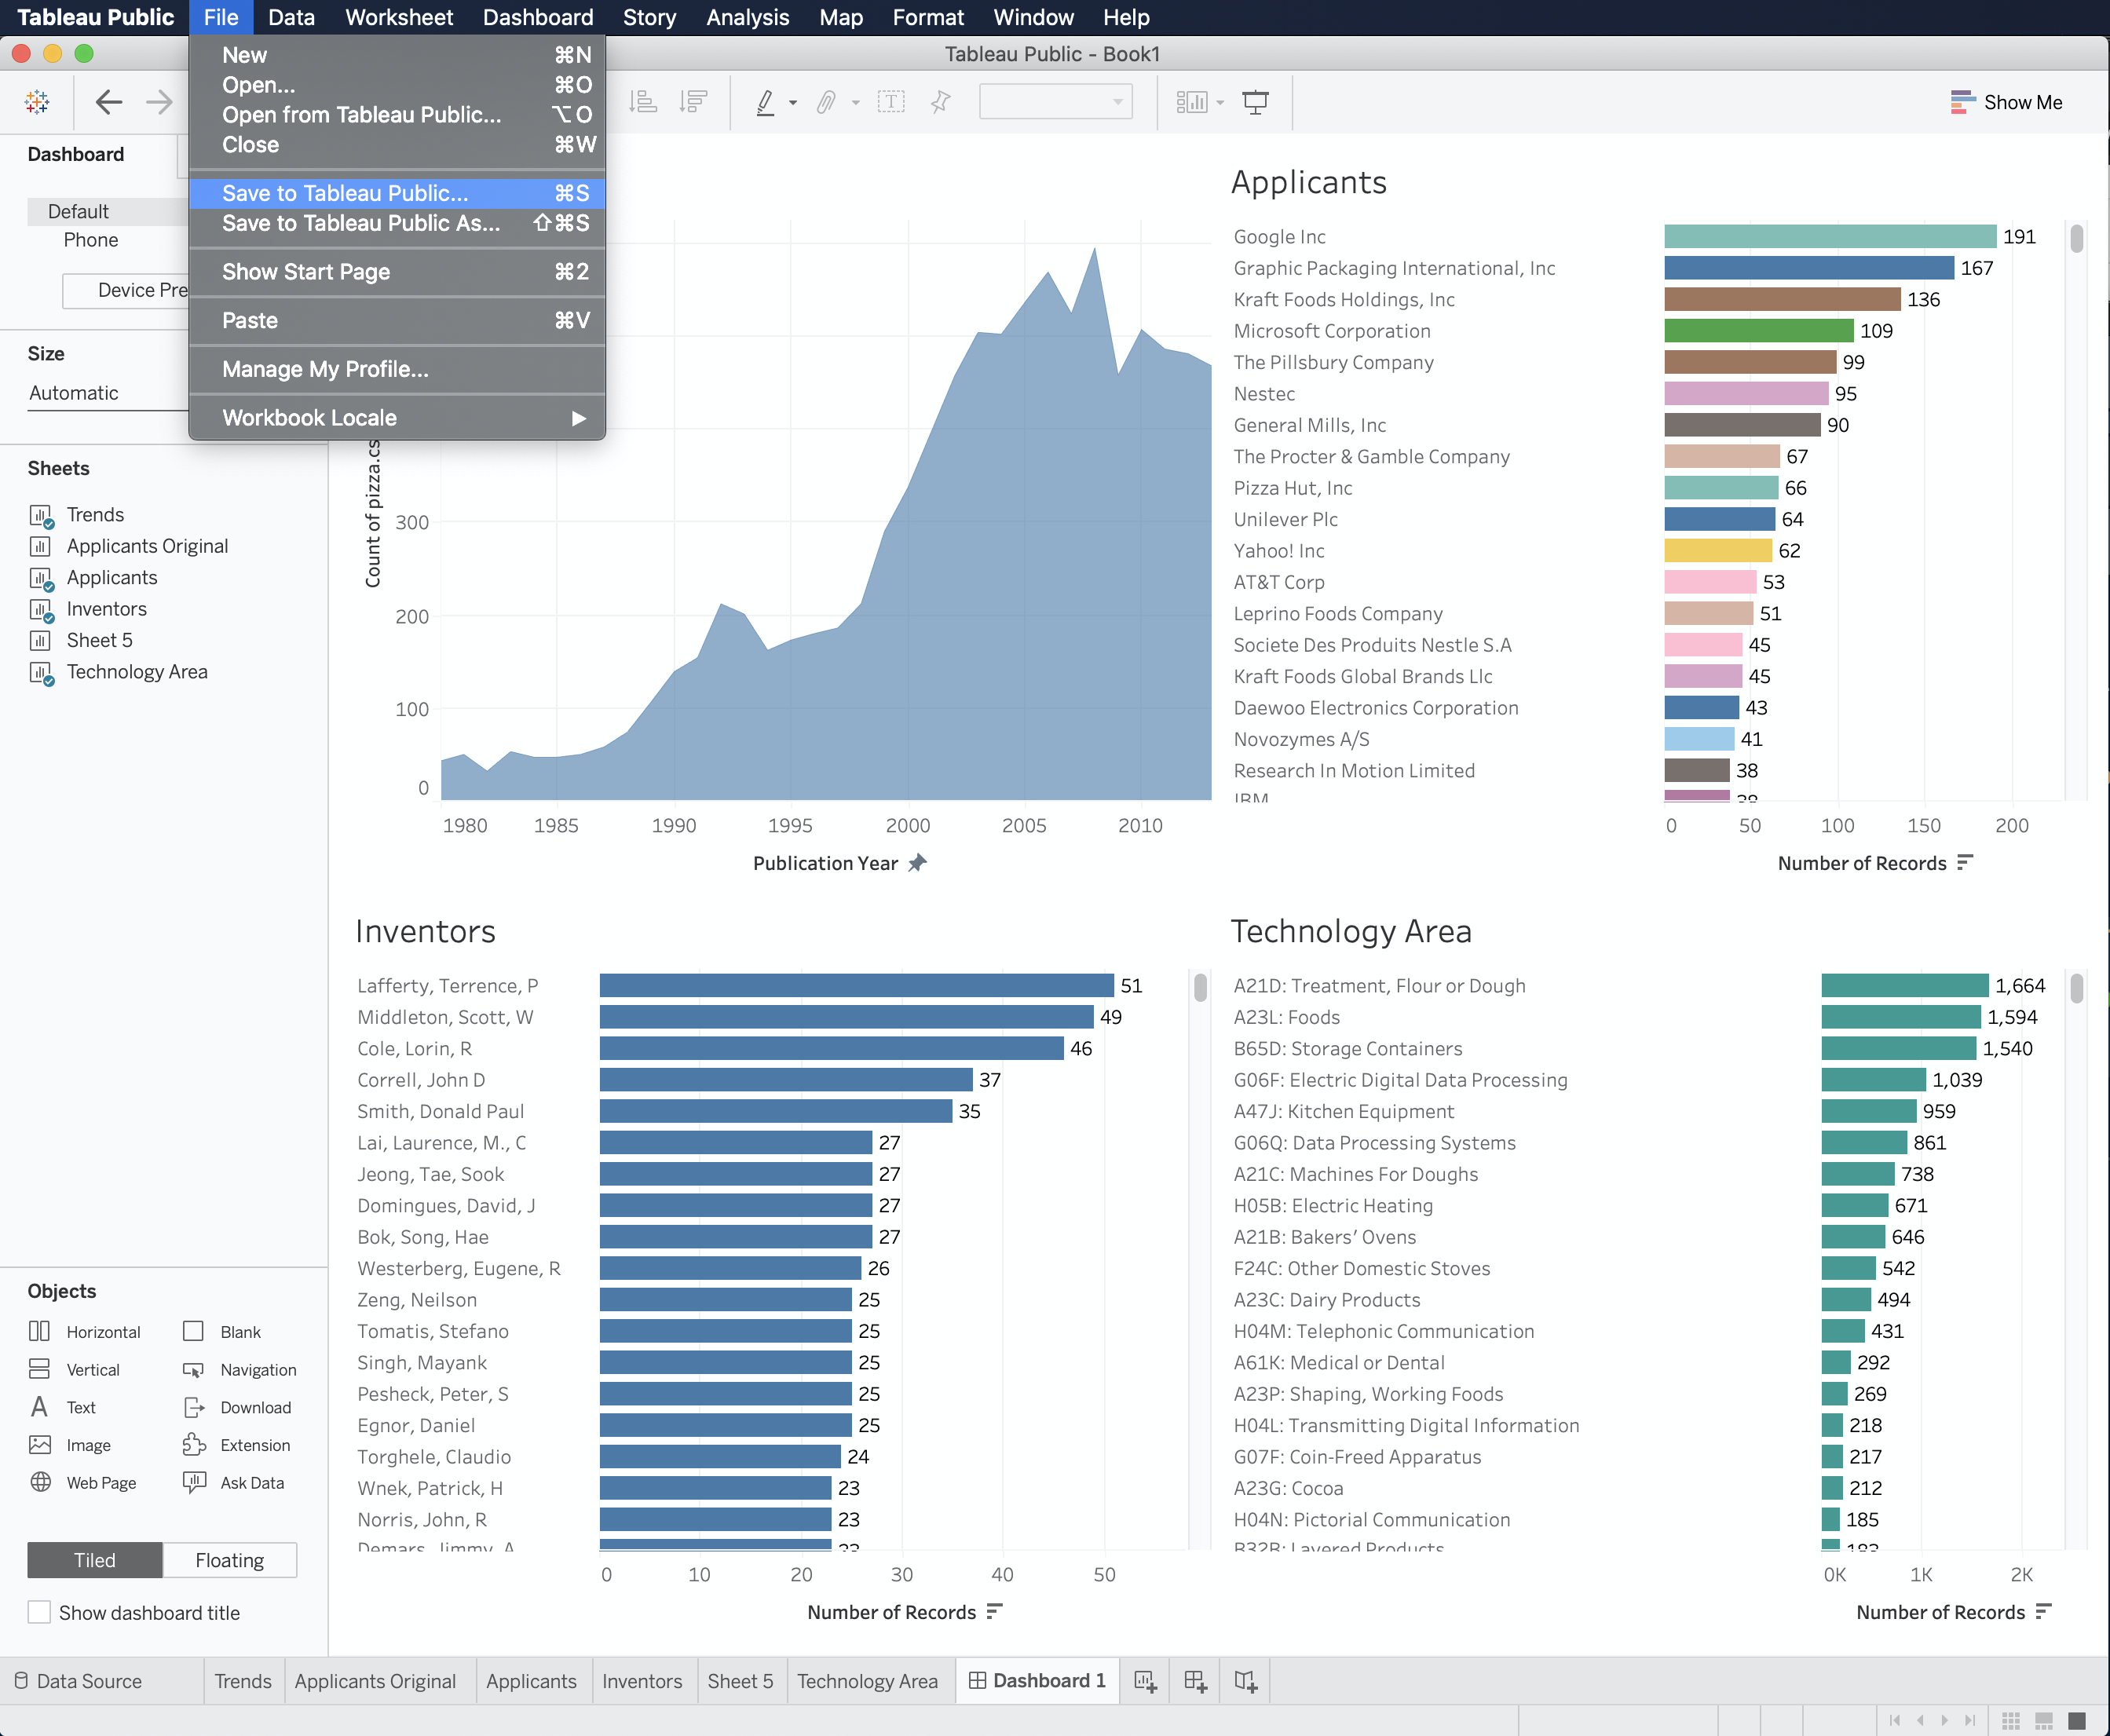
Task: Switch the layout to Floating
Action: point(229,1559)
